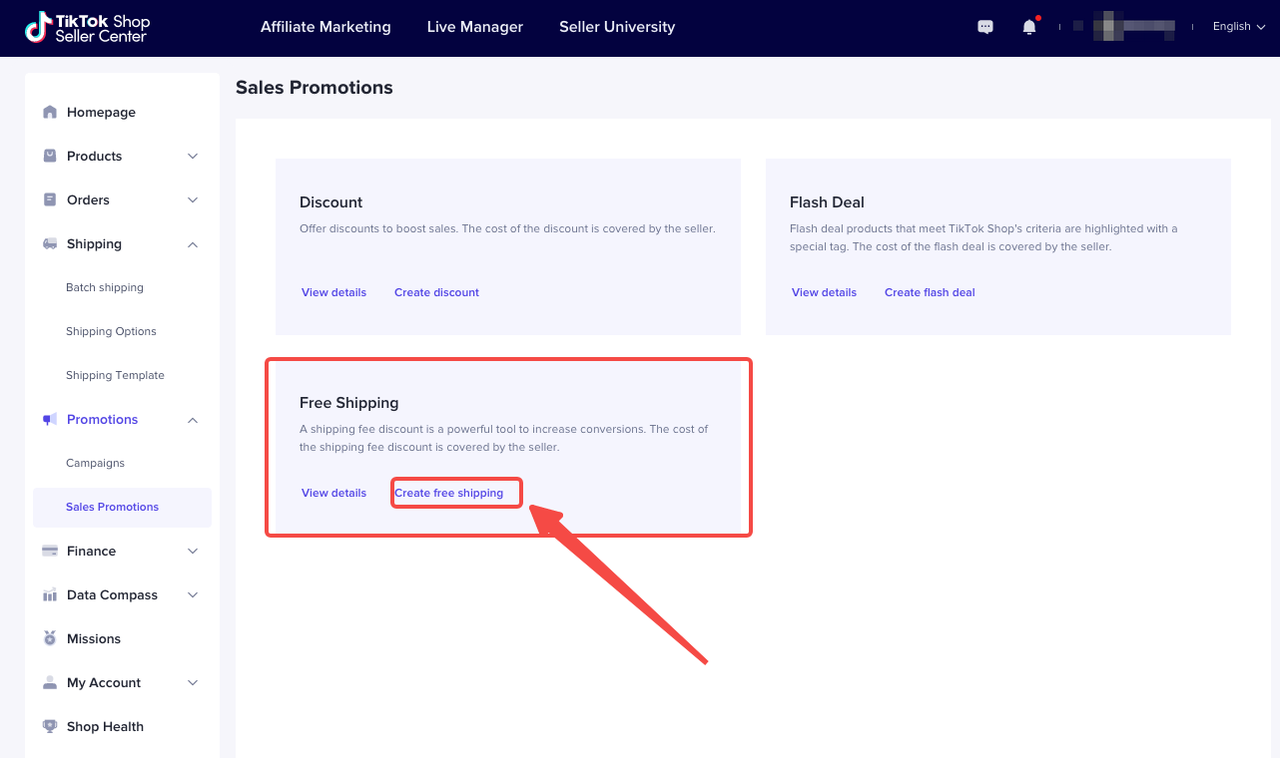This screenshot has height=758, width=1280.
Task: Click the Finance card icon
Action: (50, 551)
